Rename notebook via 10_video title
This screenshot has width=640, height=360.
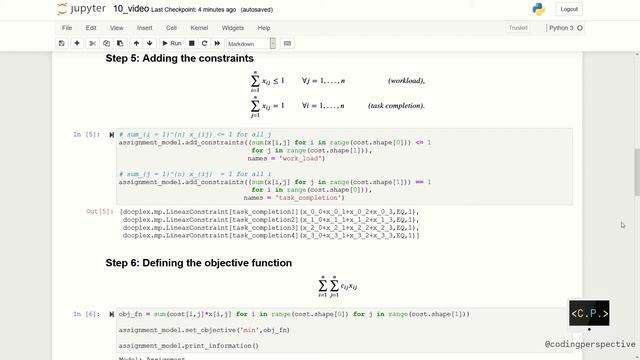coord(131,9)
